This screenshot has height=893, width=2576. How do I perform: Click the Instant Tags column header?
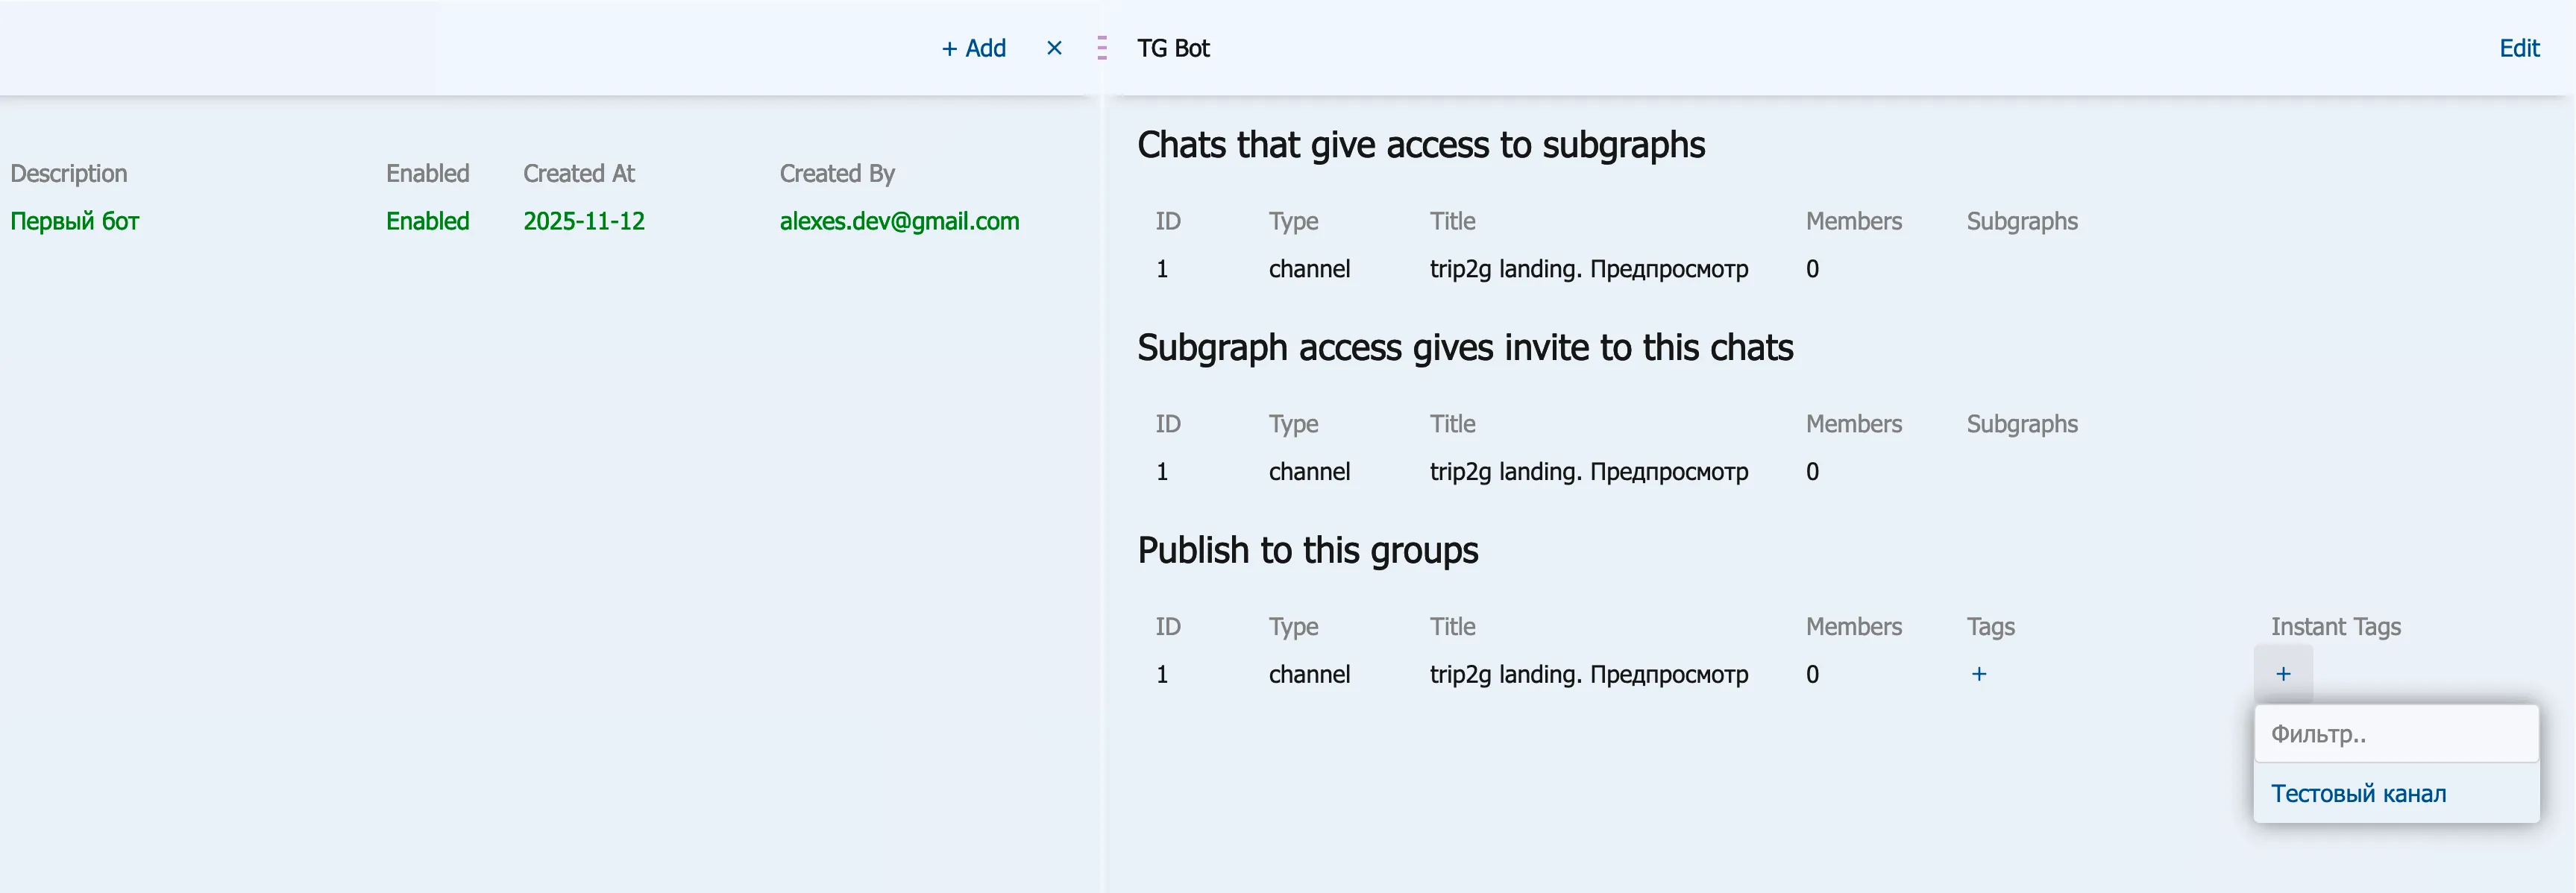coord(2335,626)
